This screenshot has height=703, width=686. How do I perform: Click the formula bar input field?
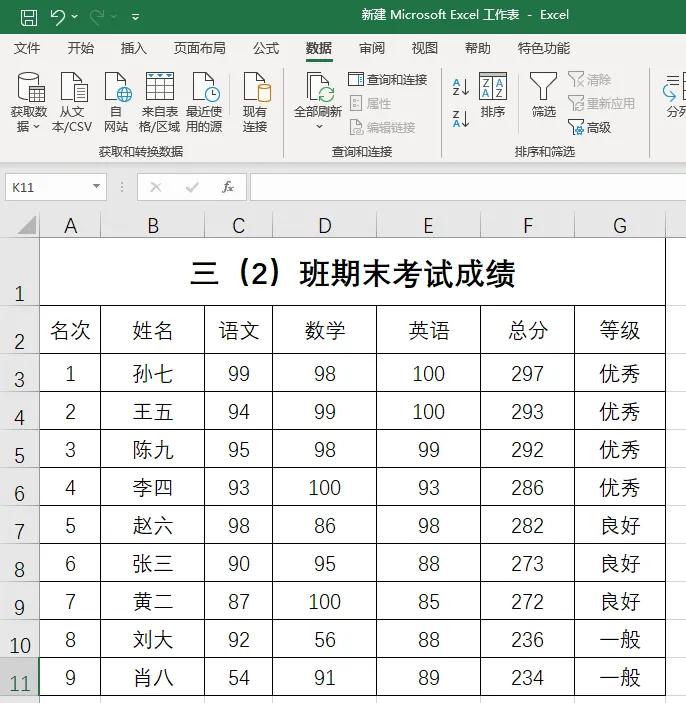pos(468,187)
